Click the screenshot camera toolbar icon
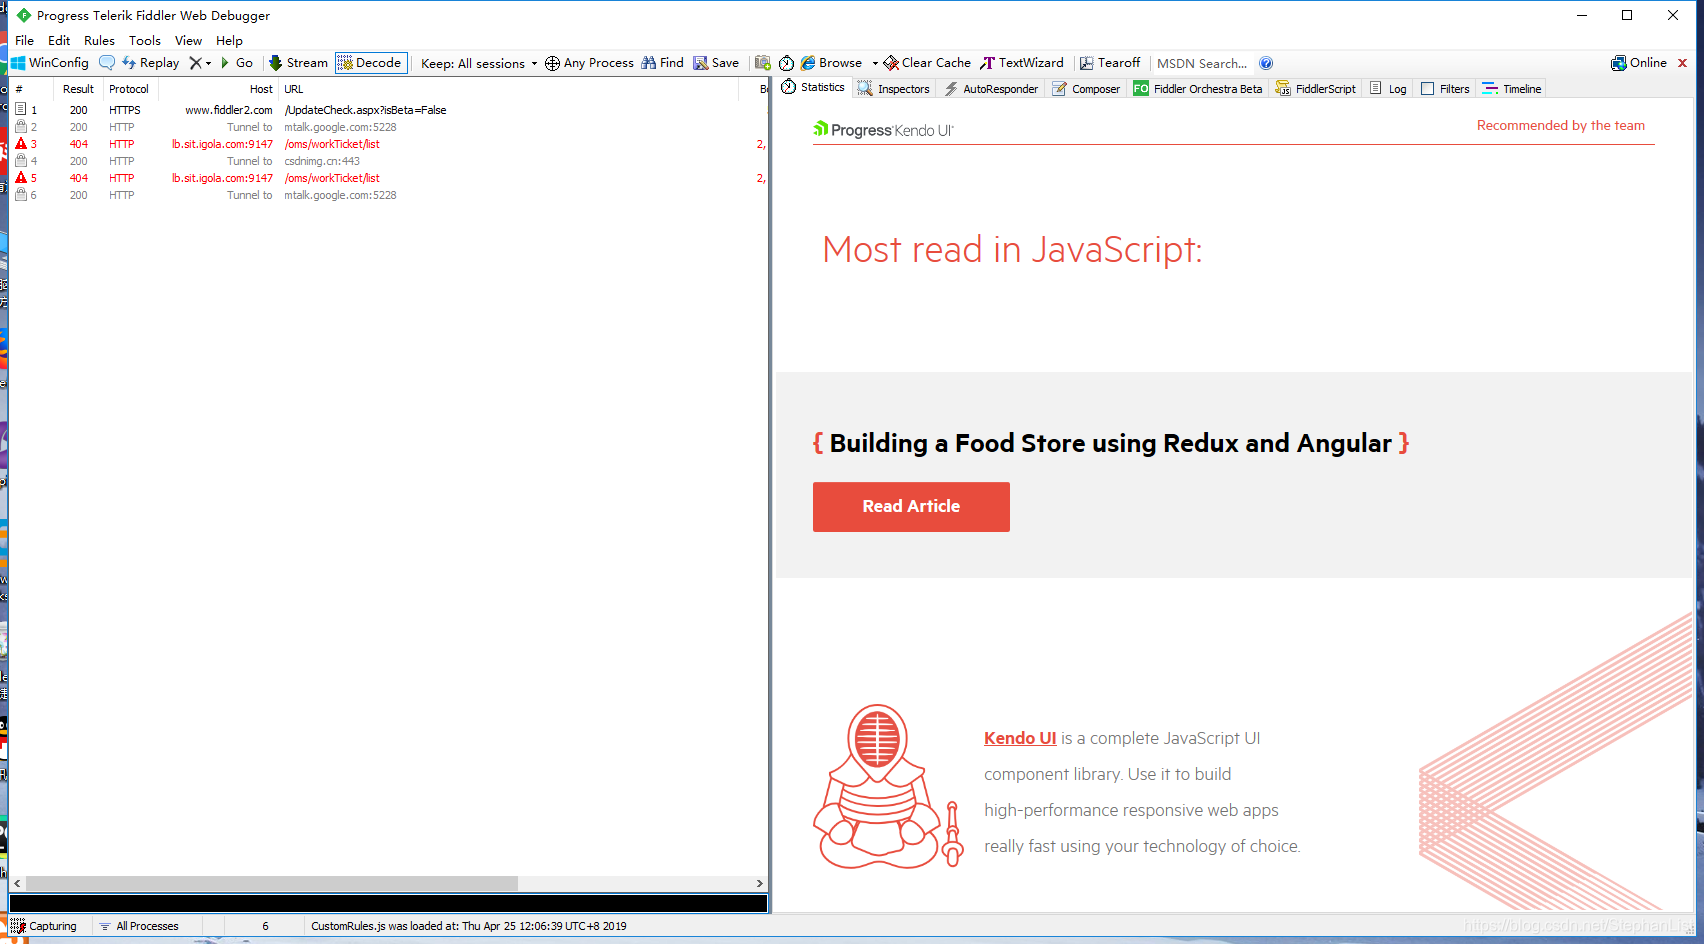This screenshot has height=944, width=1704. 763,63
